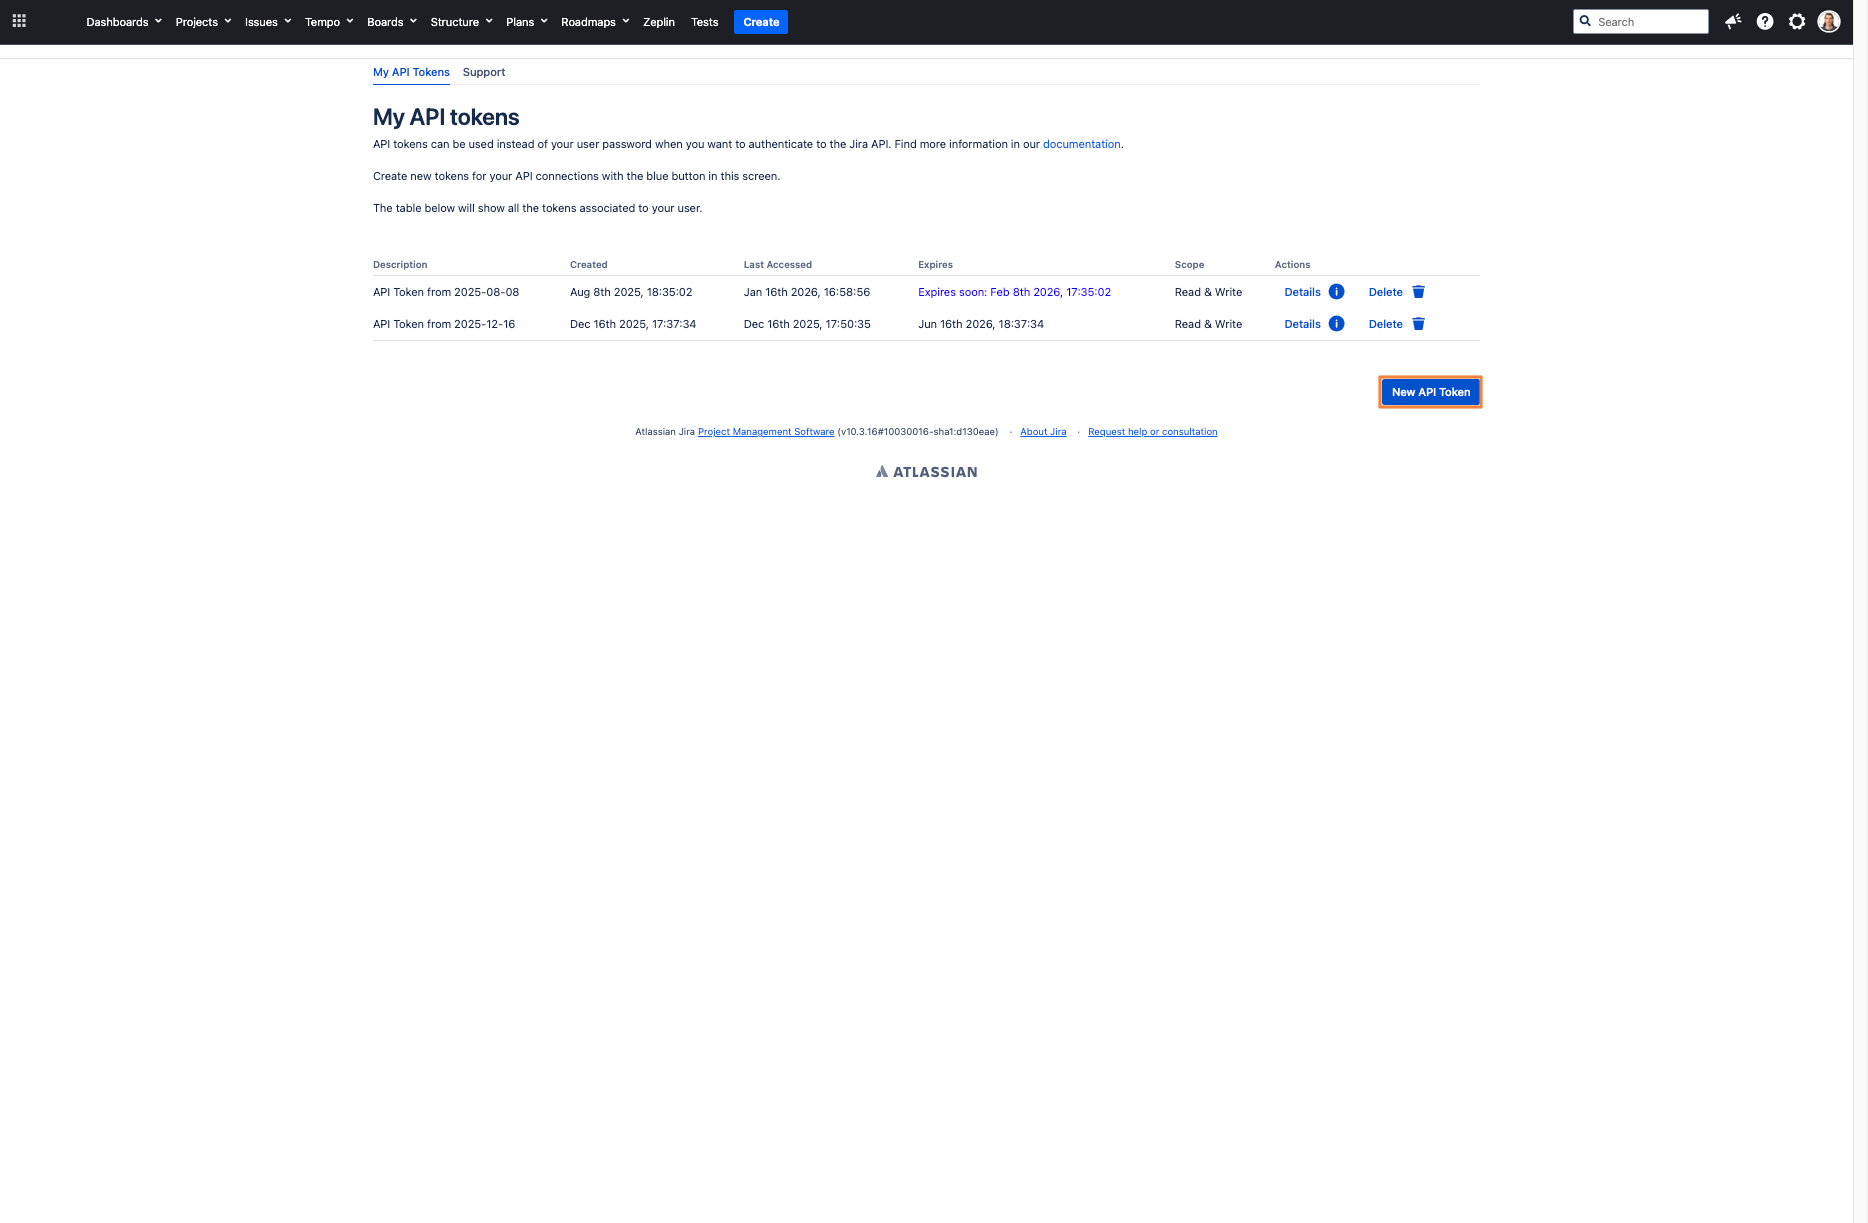
Task: Click the Atlassian logo in the footer
Action: 926,471
